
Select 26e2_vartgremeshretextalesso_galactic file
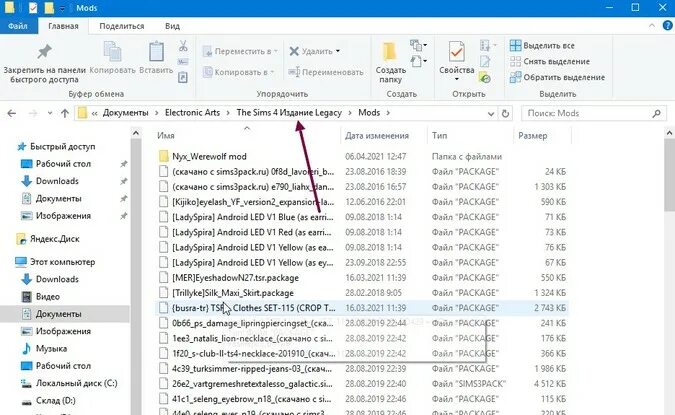pyautogui.click(x=252, y=384)
